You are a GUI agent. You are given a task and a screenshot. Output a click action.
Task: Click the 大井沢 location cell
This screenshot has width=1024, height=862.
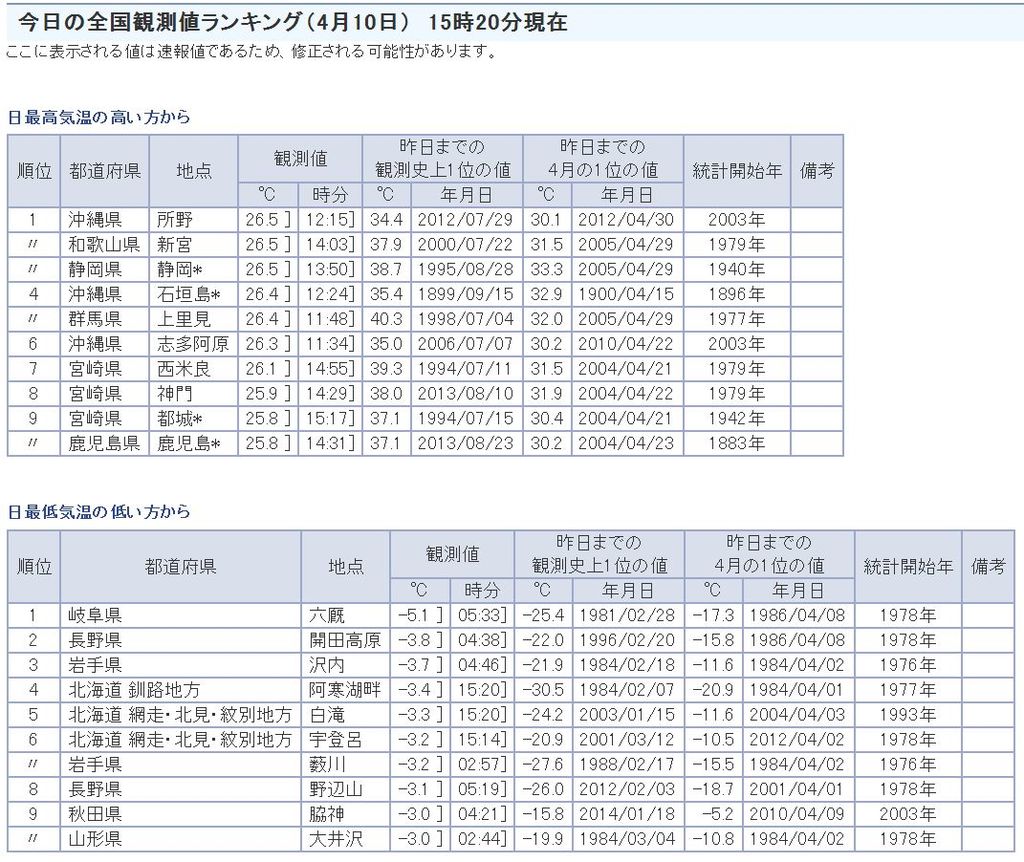335,840
